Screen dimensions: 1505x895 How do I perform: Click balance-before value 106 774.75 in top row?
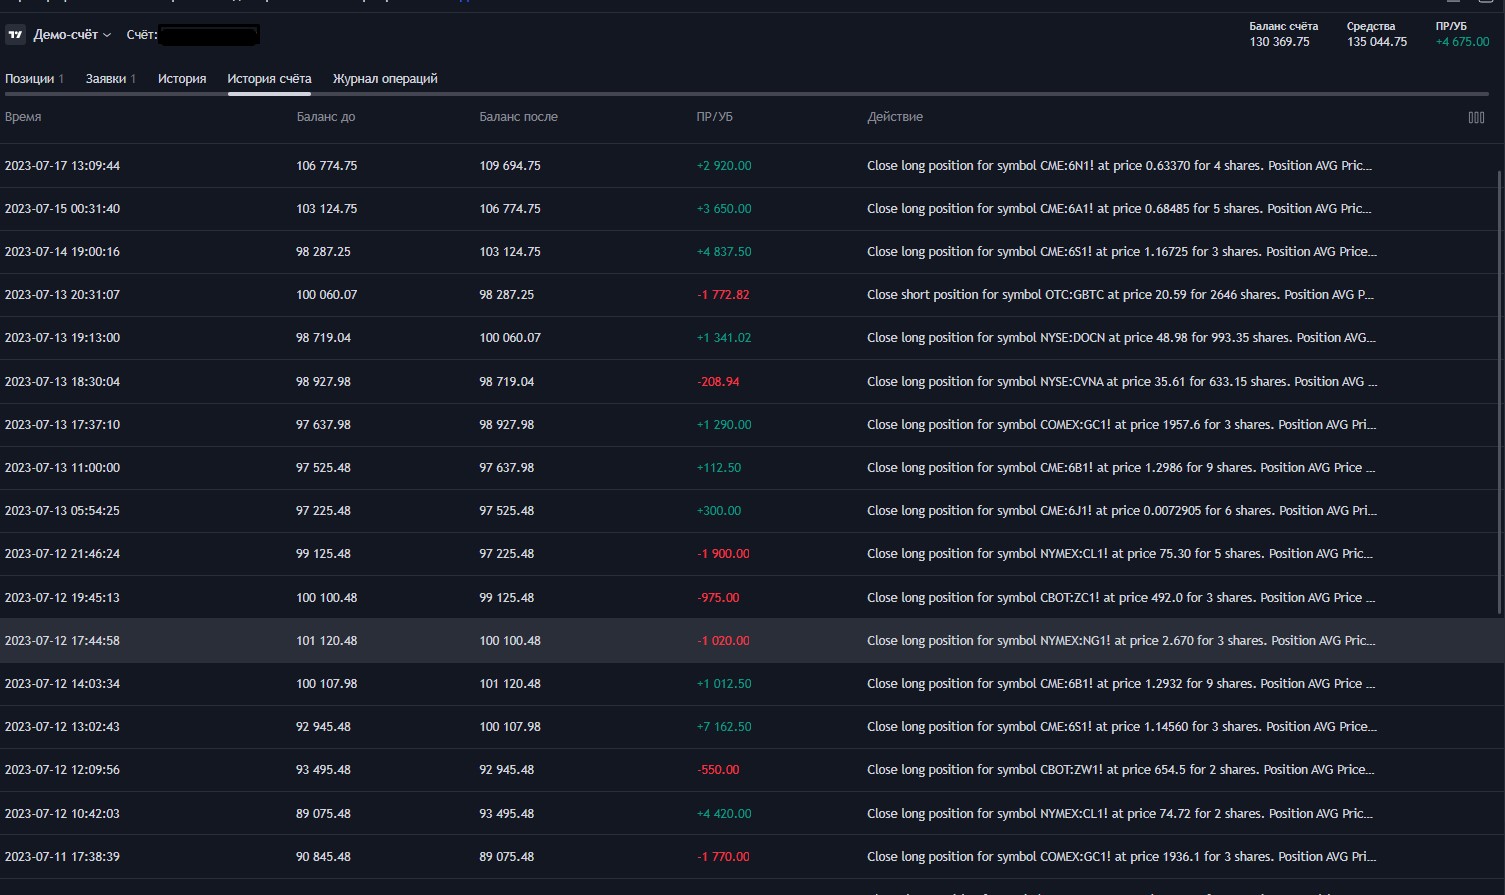click(326, 166)
